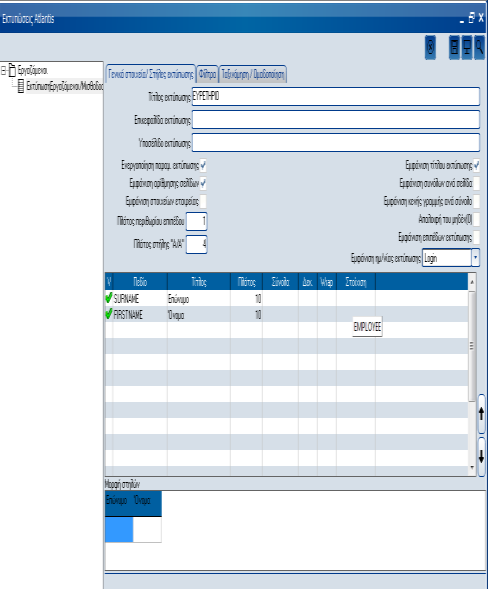Collapse the Εργαζόμενοι tree node
Screen dimensions: 488x589
pyautogui.click(x=3, y=70)
